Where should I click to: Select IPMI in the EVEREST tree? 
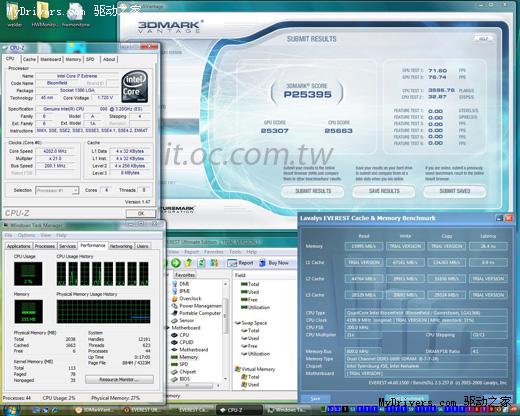coord(184,291)
